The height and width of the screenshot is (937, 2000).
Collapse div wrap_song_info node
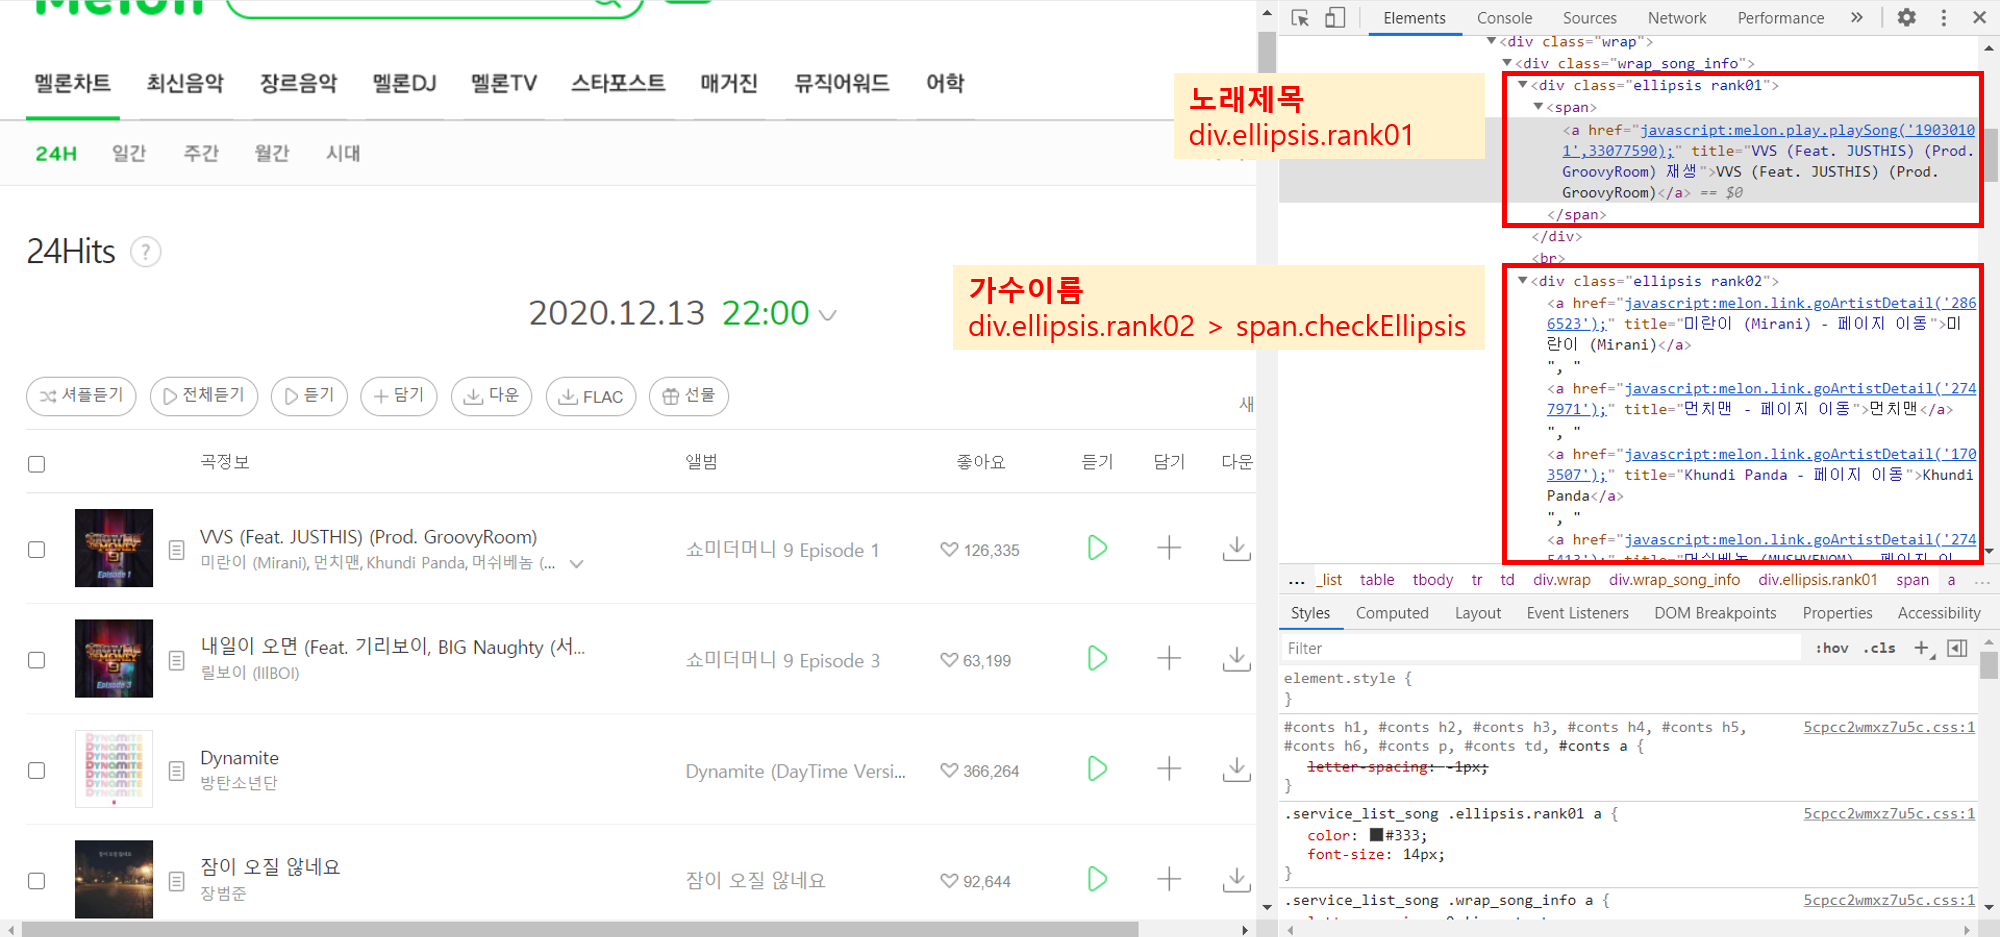click(x=1507, y=63)
